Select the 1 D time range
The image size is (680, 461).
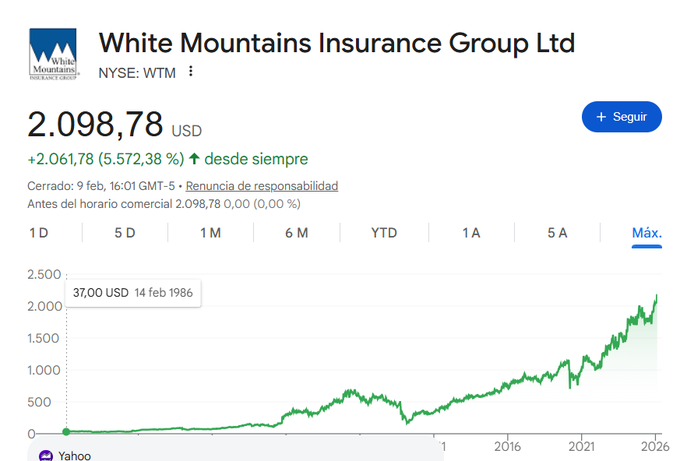[39, 233]
